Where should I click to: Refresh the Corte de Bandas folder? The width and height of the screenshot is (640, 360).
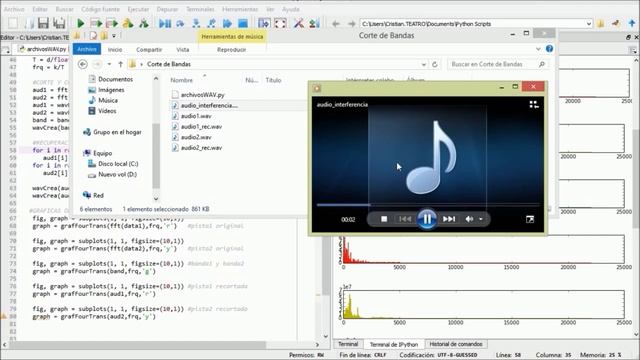(x=435, y=64)
